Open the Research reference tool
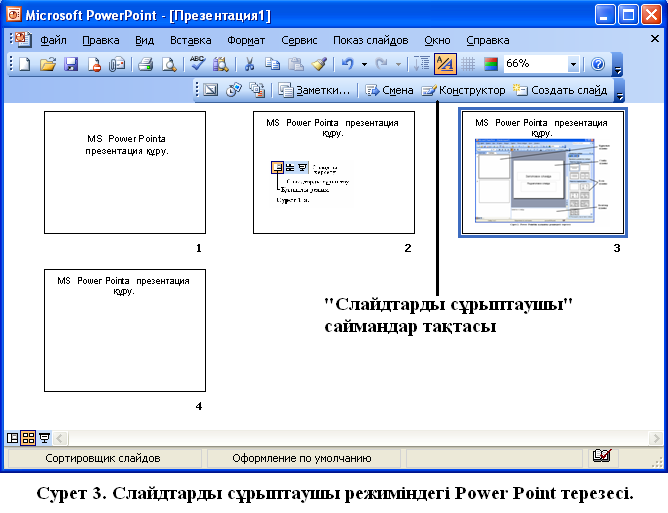Viewport: 668px width, 513px height. click(221, 64)
